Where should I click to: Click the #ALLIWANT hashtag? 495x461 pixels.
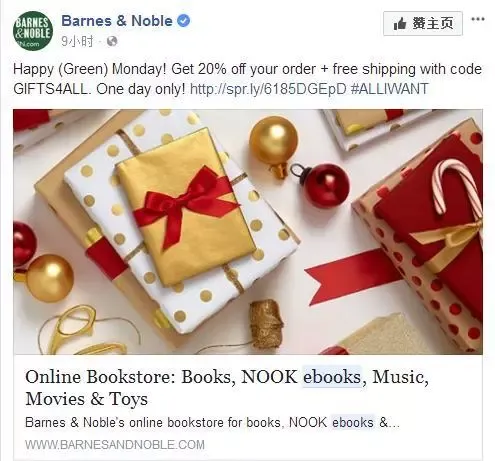pyautogui.click(x=389, y=89)
